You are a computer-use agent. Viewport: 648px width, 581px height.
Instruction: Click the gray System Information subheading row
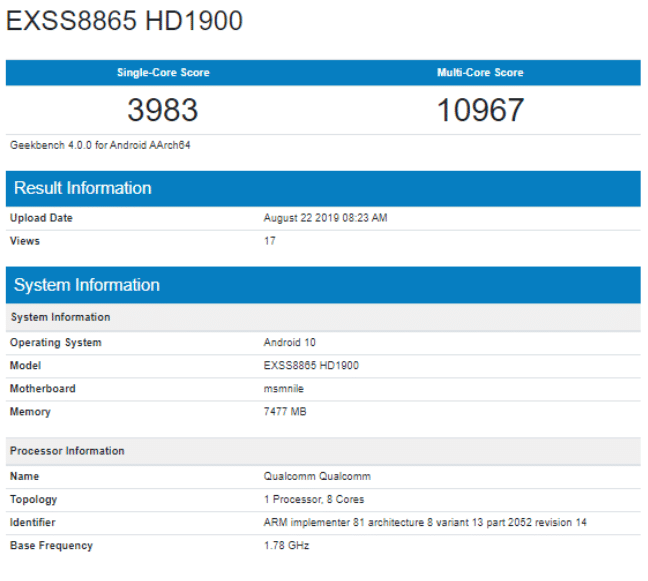(323, 317)
